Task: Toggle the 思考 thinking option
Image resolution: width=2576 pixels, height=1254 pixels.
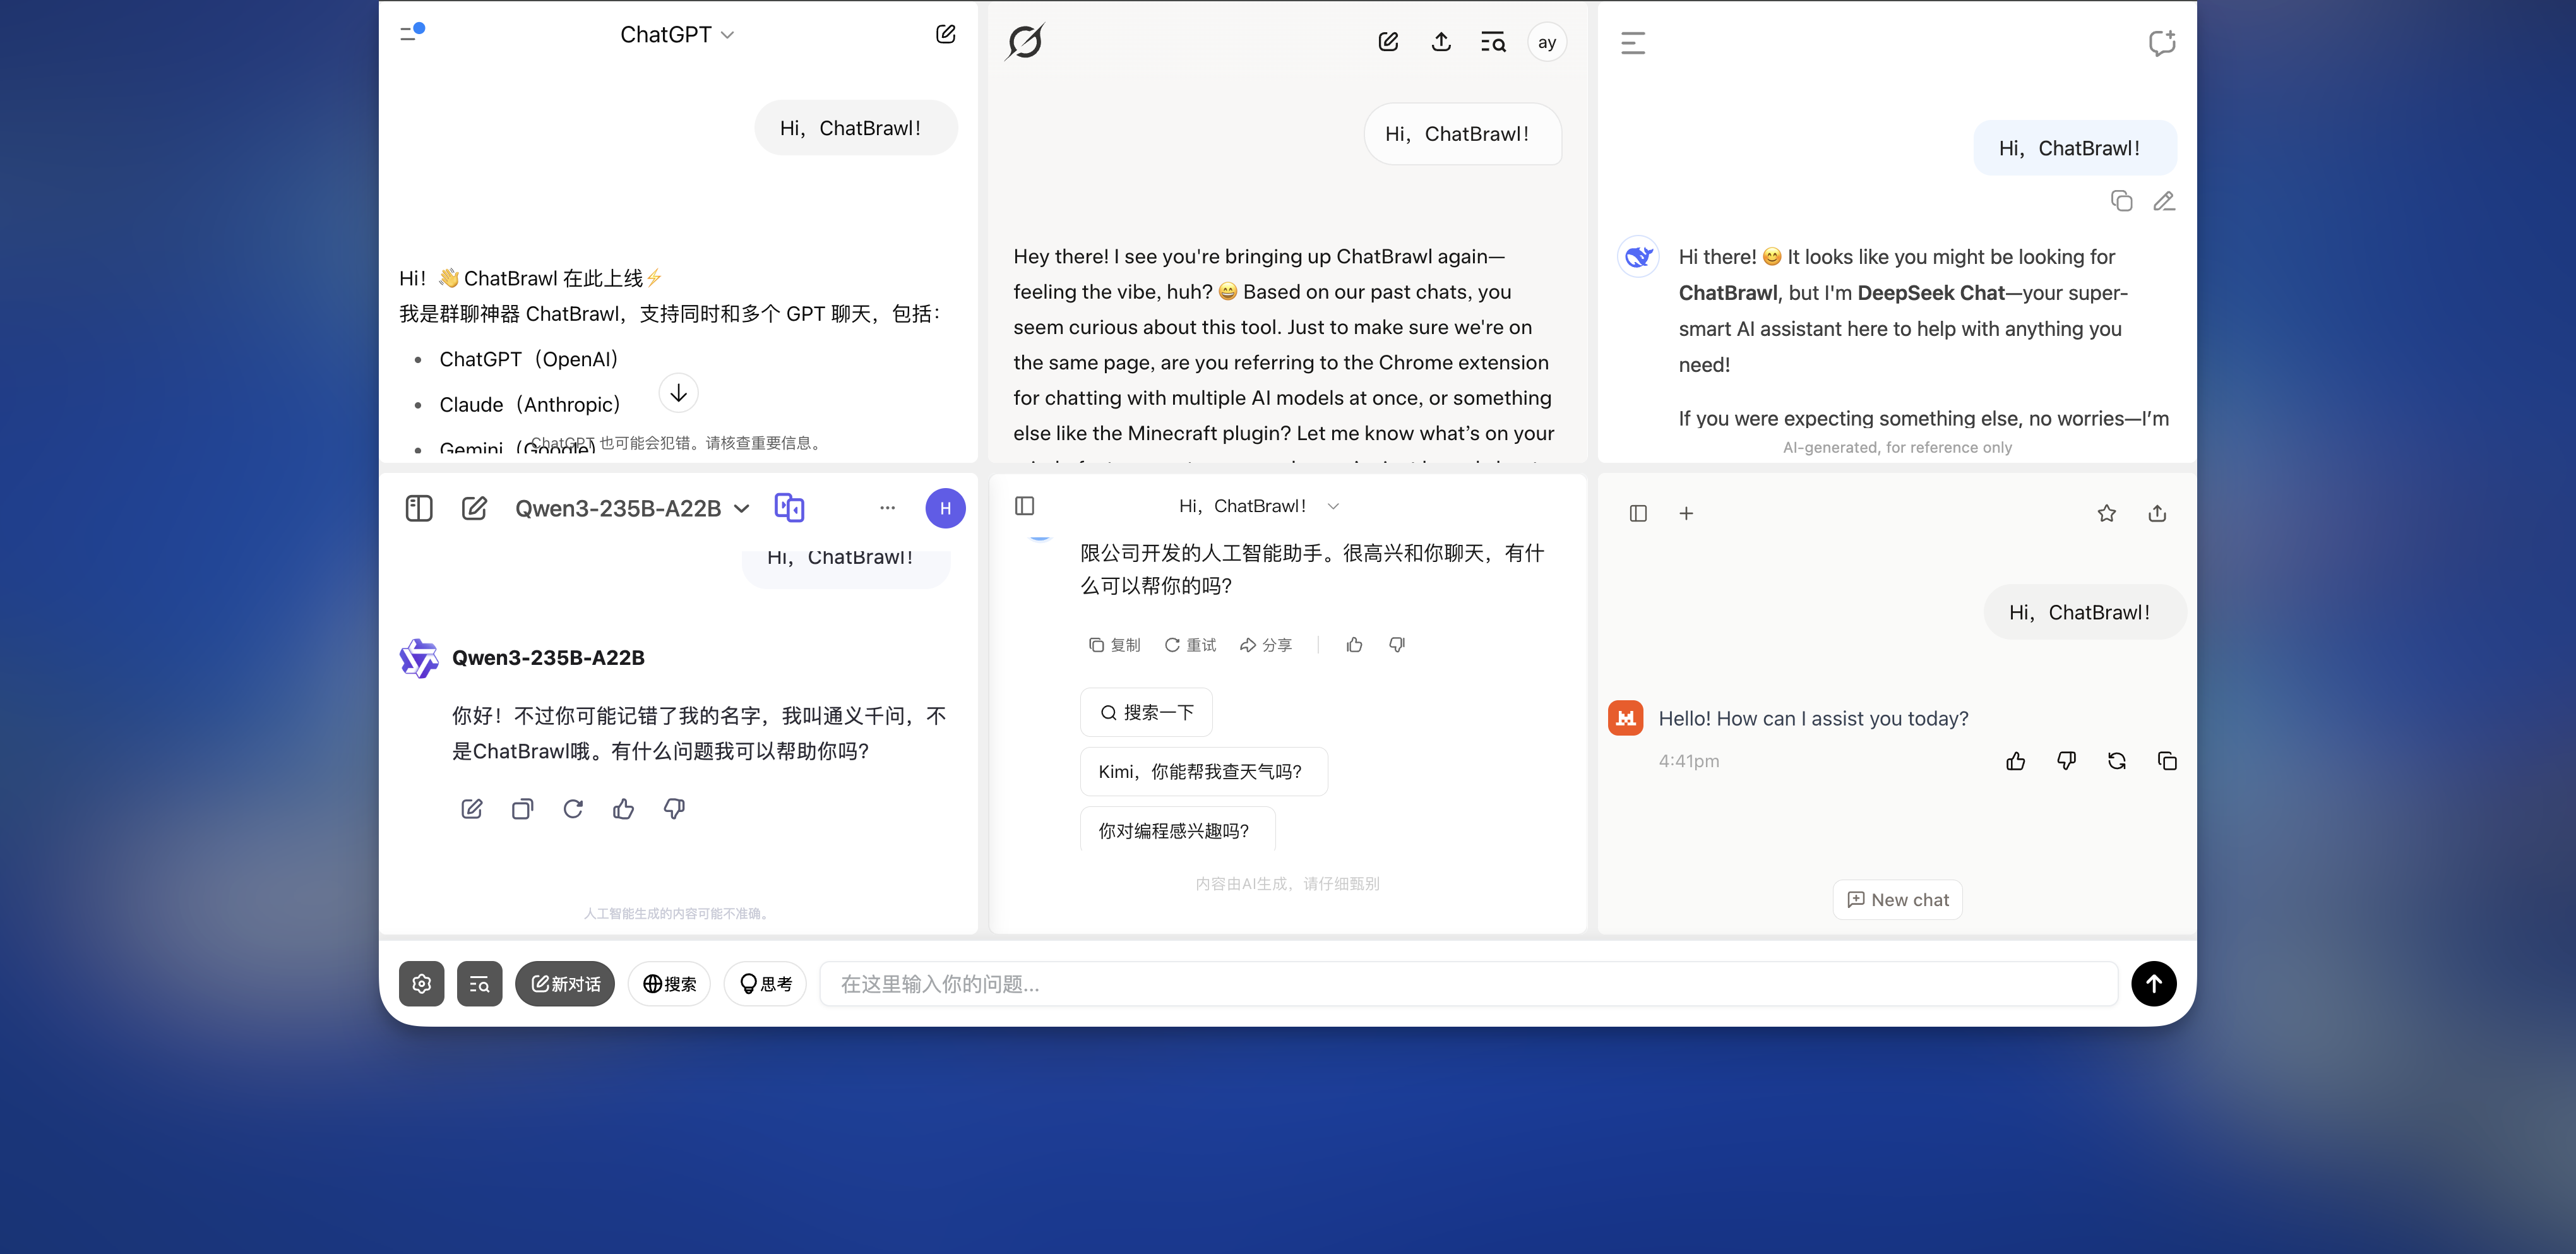Action: pos(765,984)
